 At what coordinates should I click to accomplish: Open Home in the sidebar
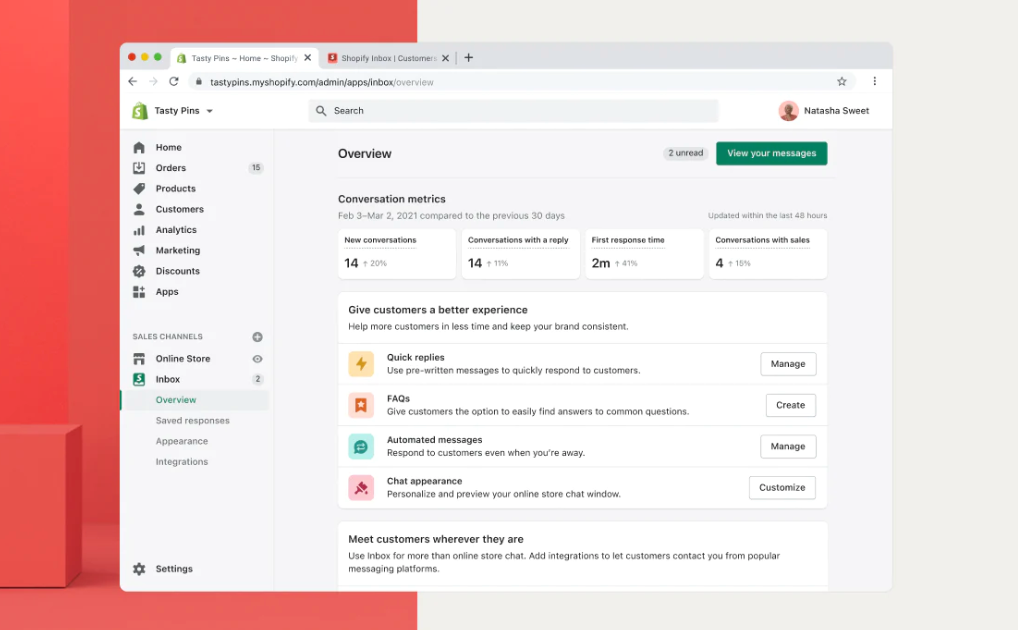[x=168, y=147]
